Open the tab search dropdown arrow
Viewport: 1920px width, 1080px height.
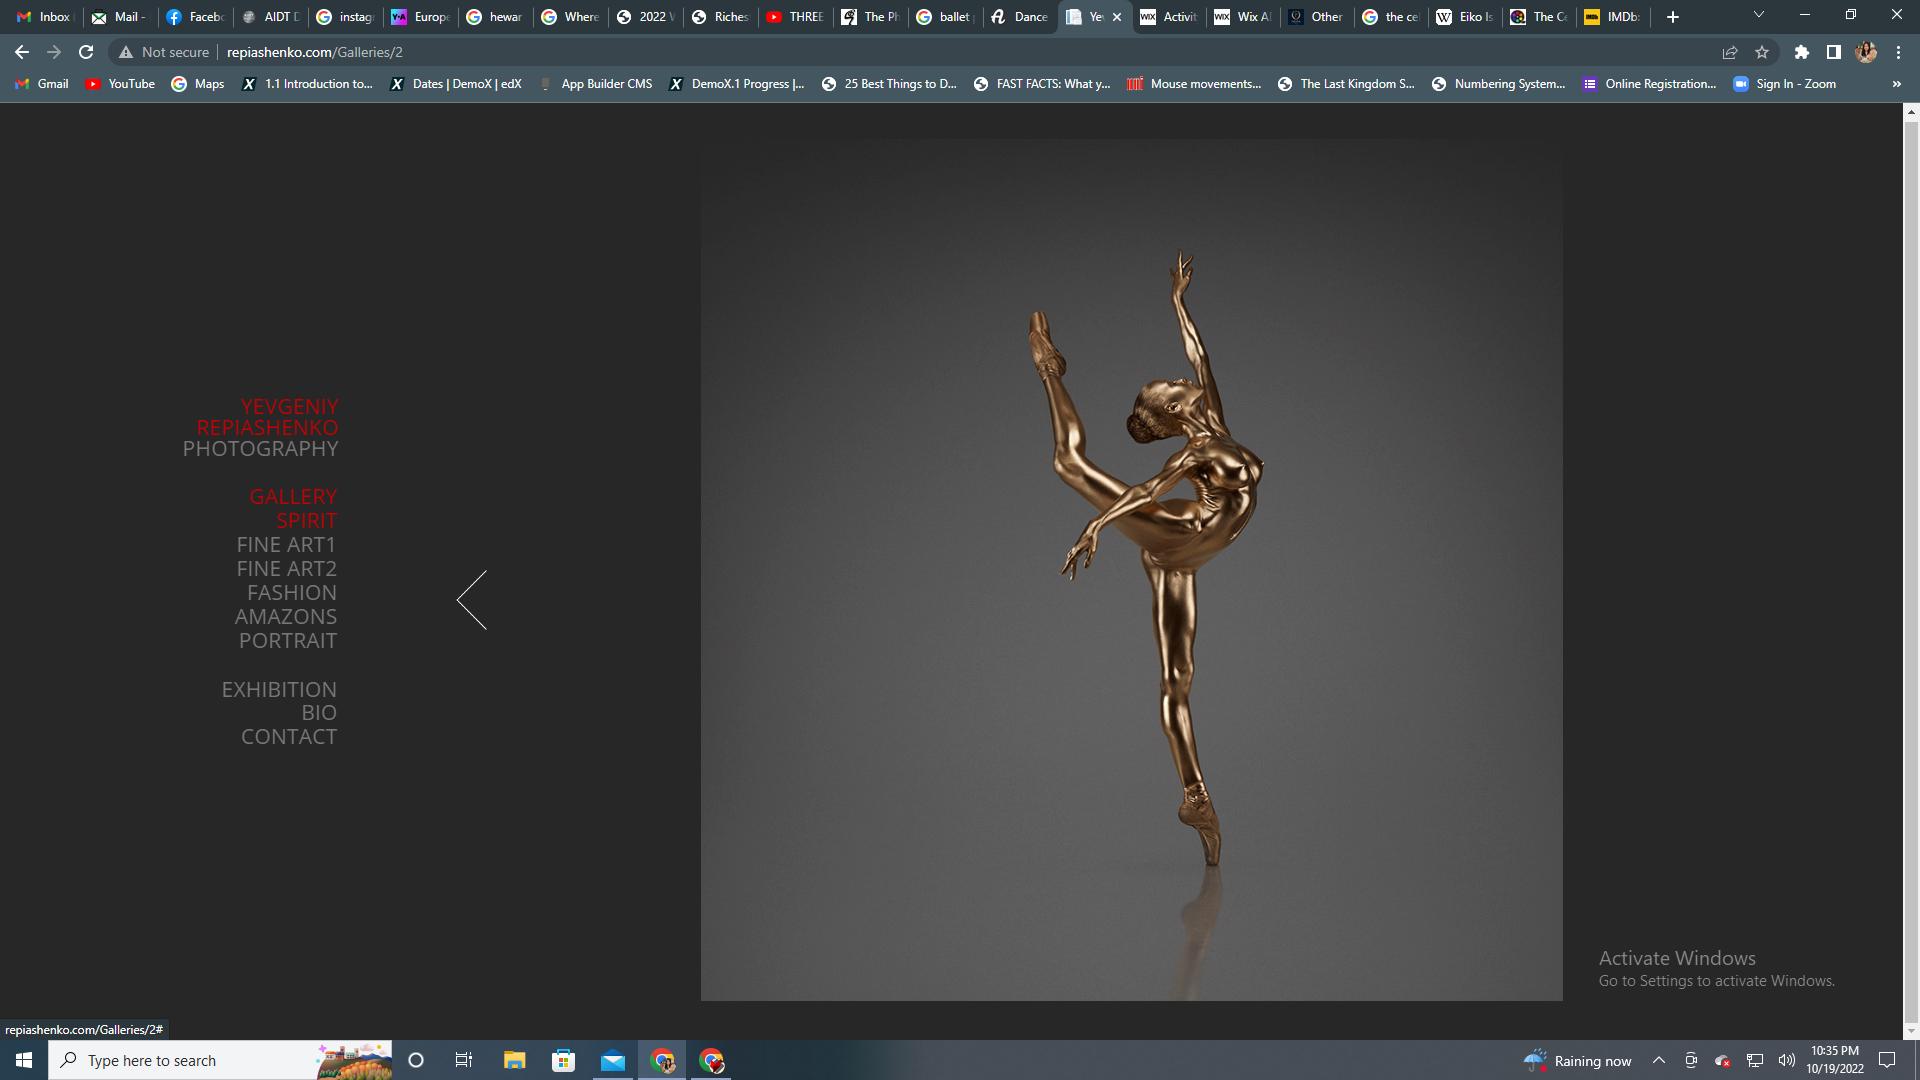coord(1758,16)
